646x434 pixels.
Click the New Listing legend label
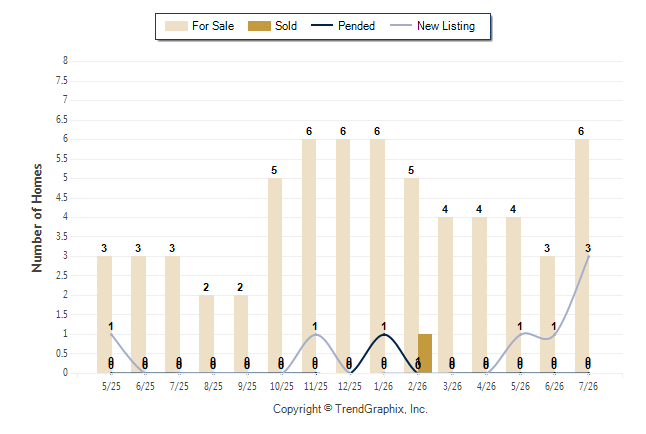[446, 26]
